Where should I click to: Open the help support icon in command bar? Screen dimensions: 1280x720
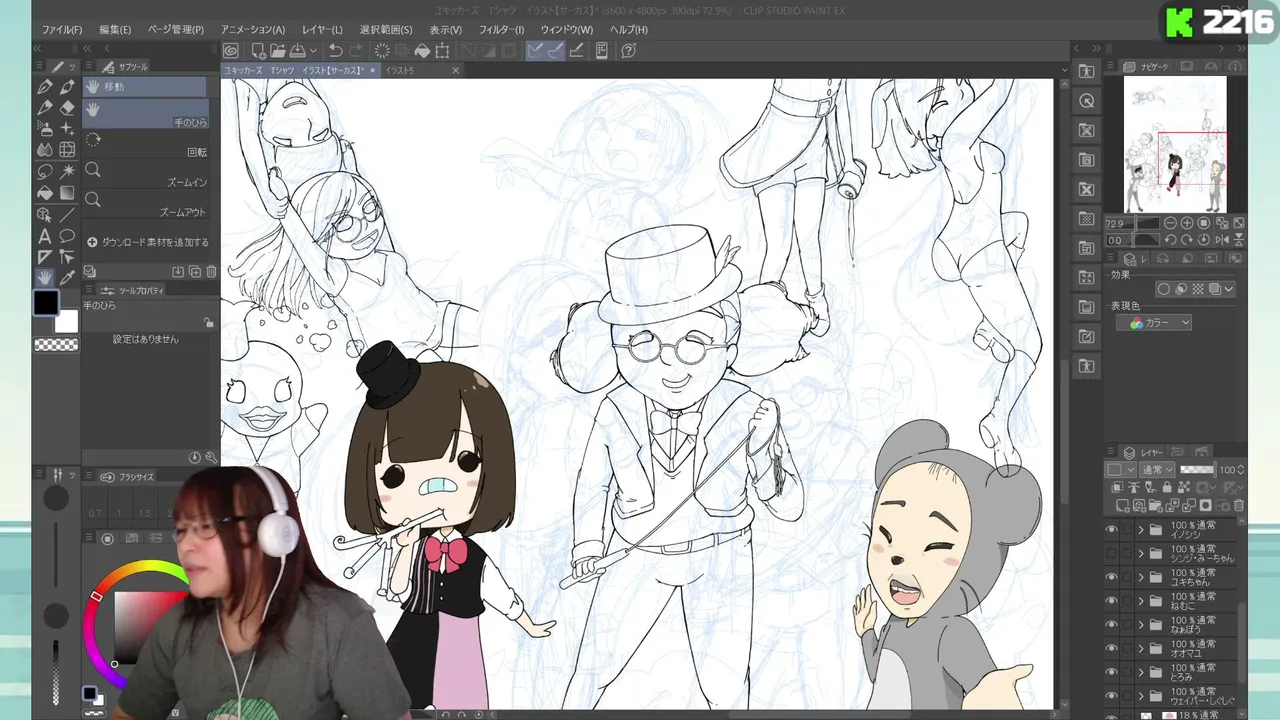(628, 50)
